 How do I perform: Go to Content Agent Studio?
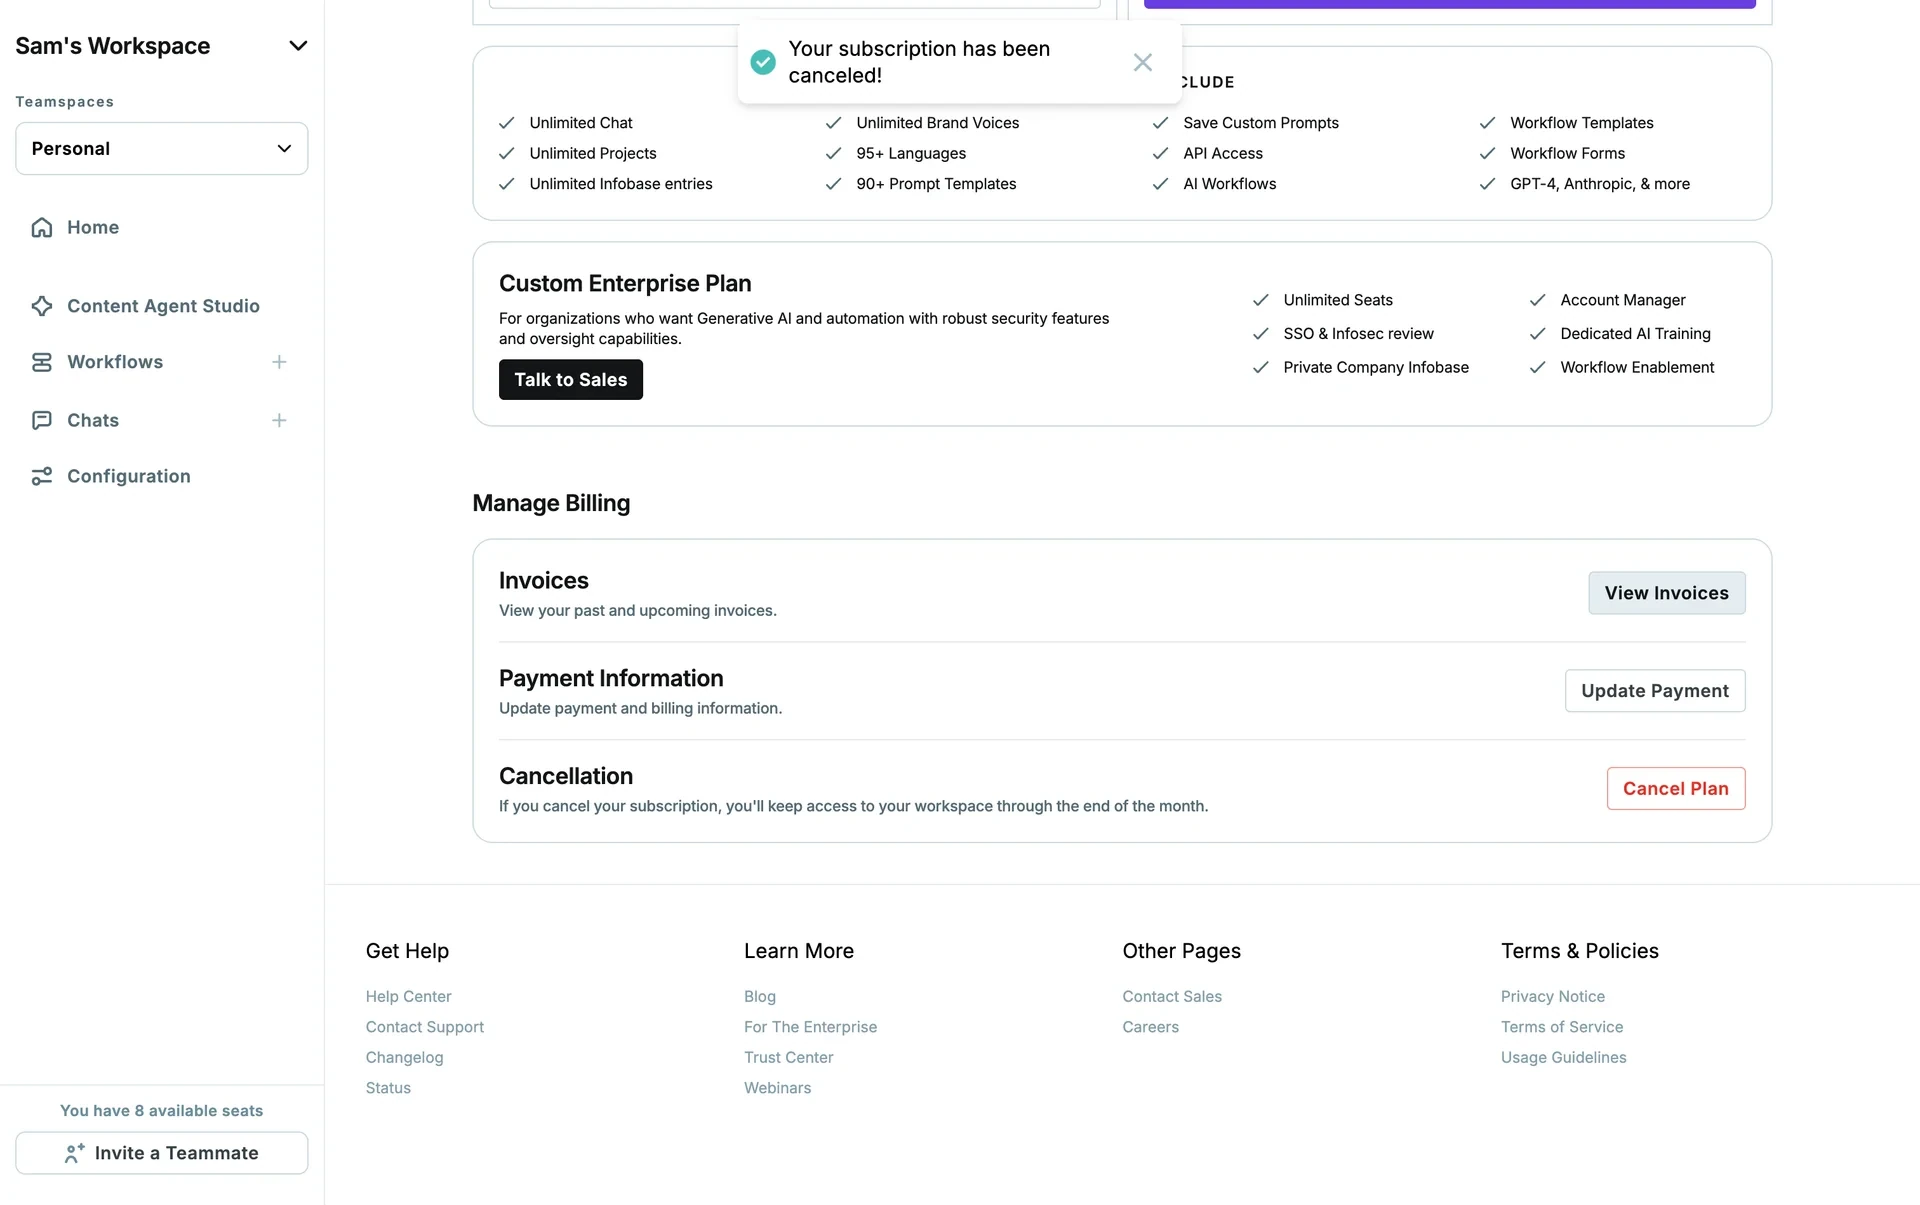(163, 306)
